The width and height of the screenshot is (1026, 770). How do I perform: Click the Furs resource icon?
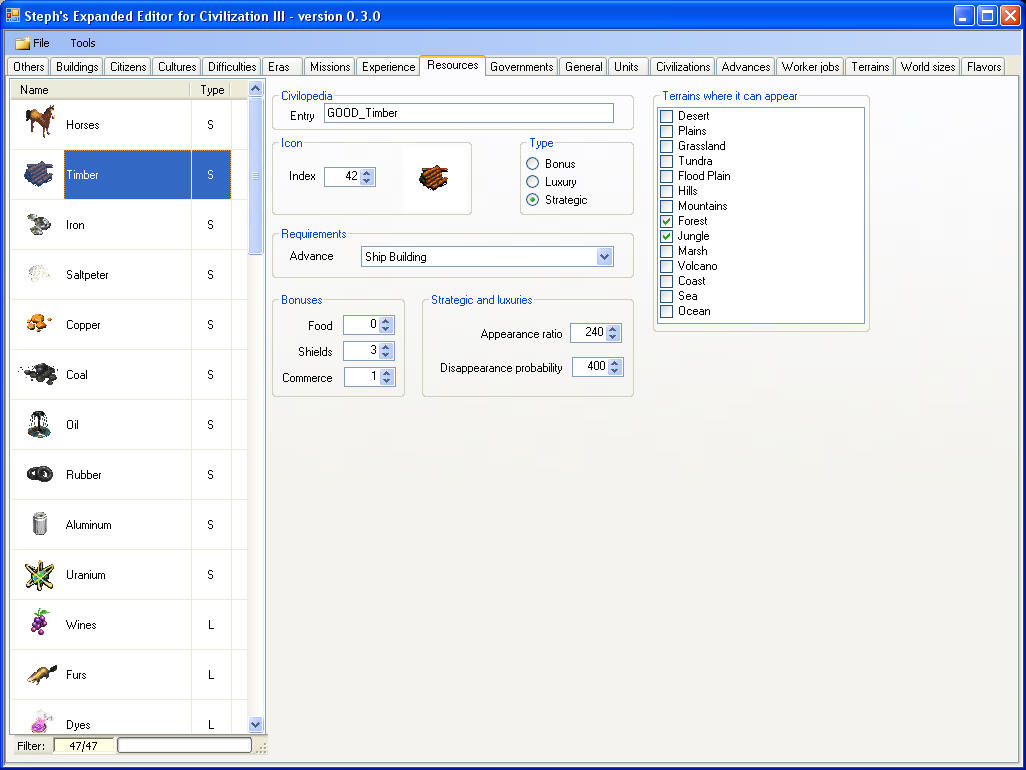point(41,674)
